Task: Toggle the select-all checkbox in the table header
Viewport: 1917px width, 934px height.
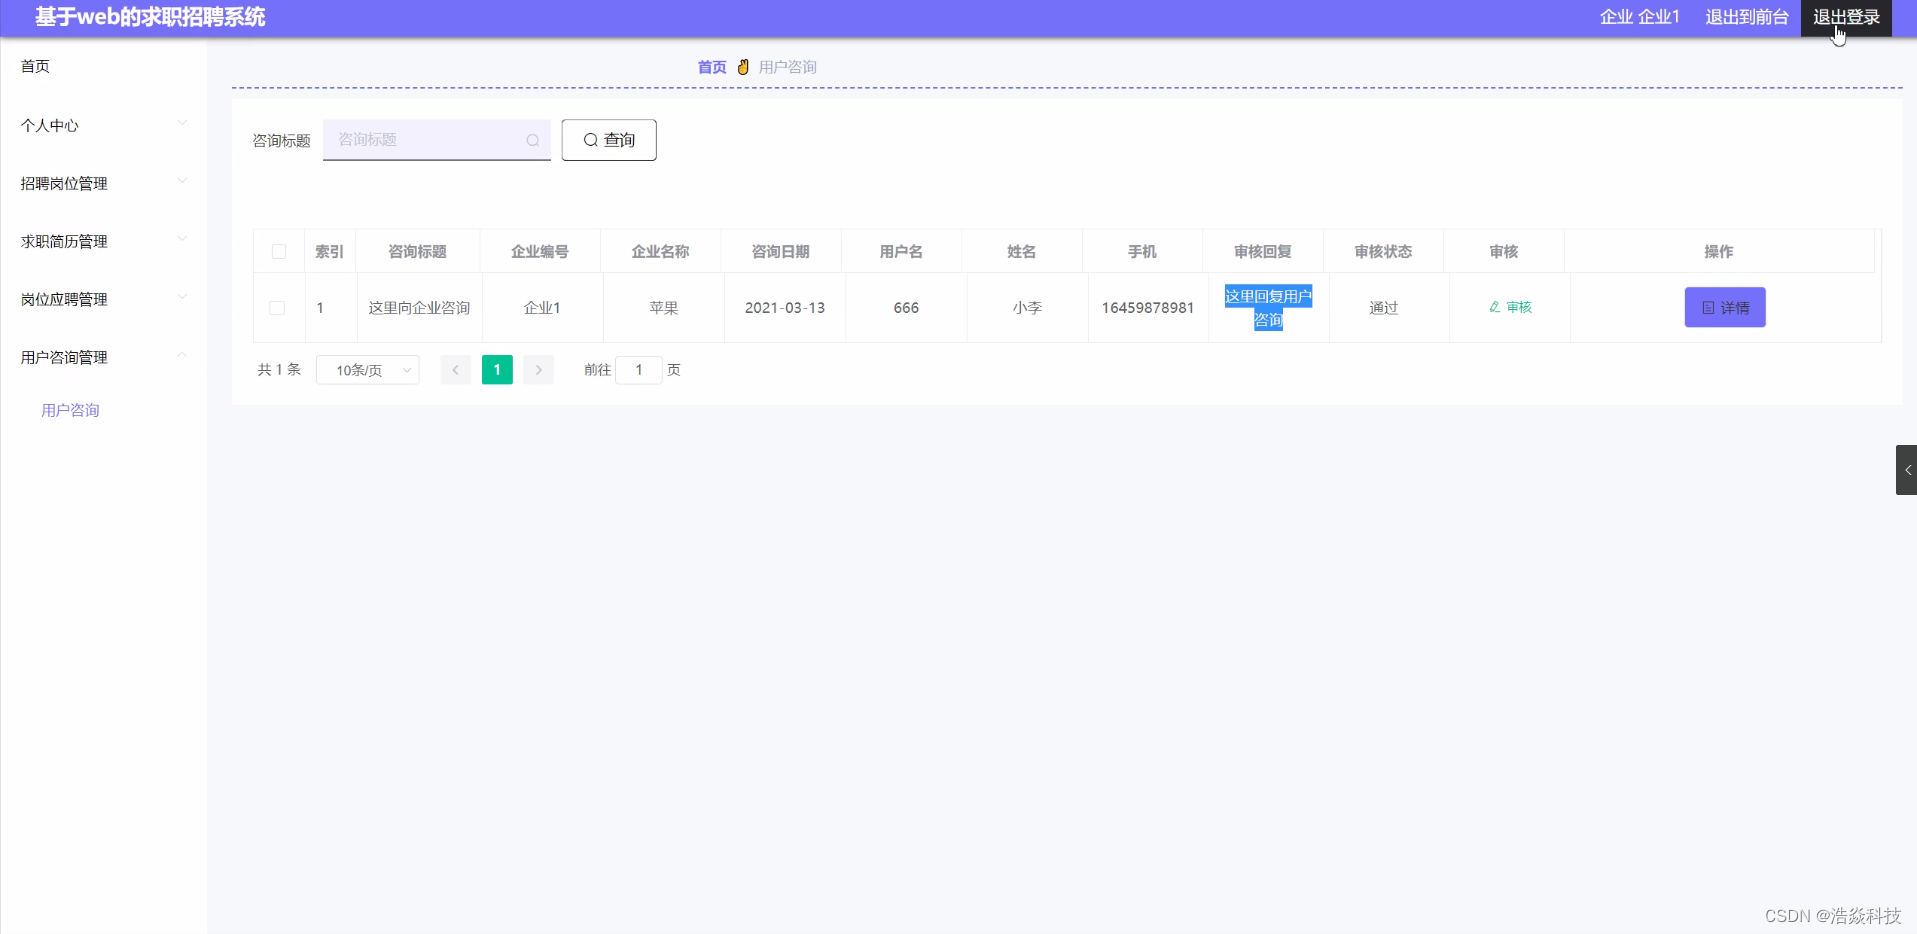Action: (x=278, y=251)
